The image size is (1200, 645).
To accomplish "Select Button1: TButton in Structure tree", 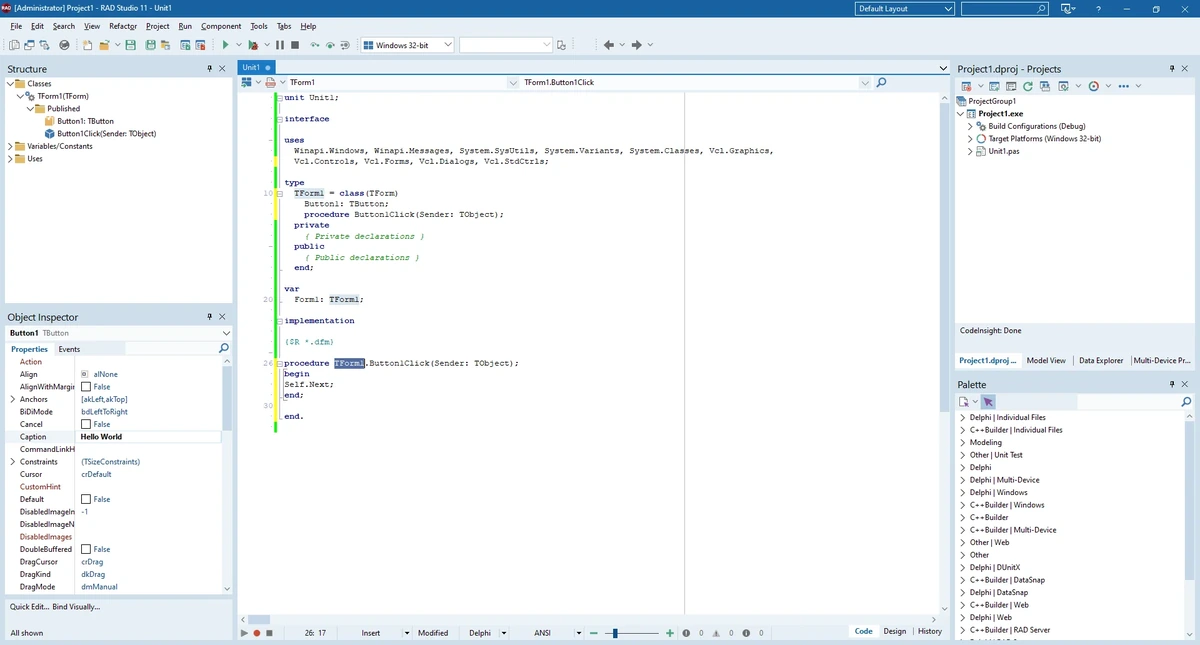I will tap(85, 121).
